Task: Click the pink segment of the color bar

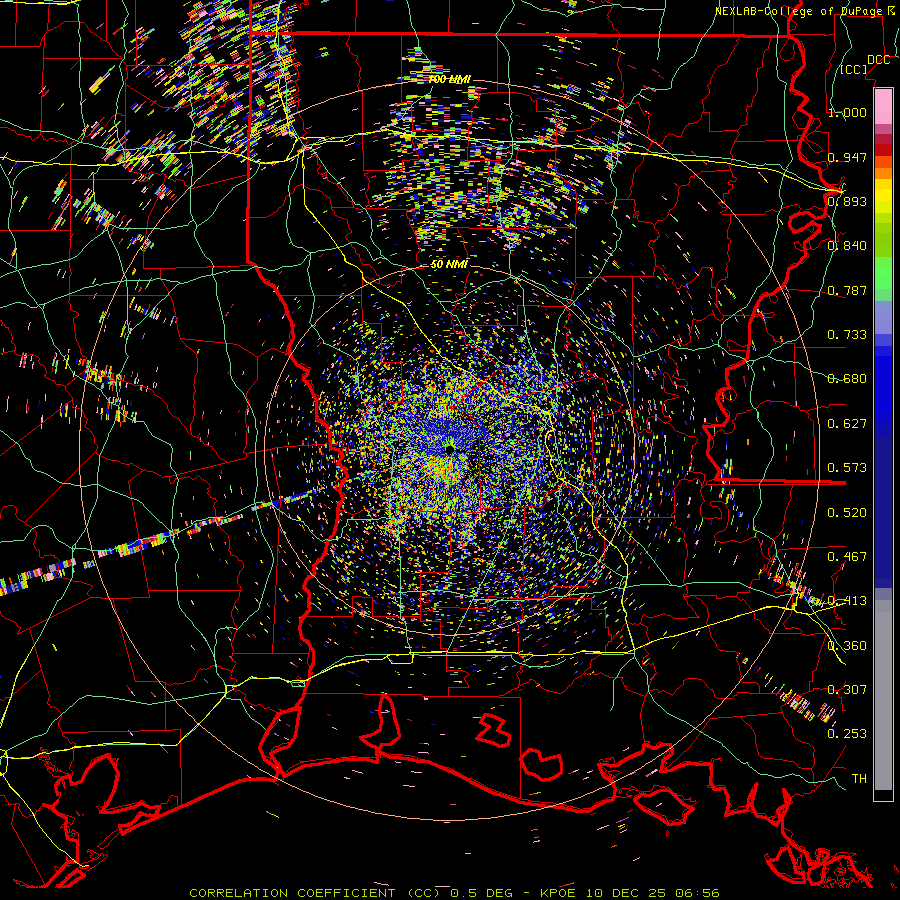Action: point(883,106)
